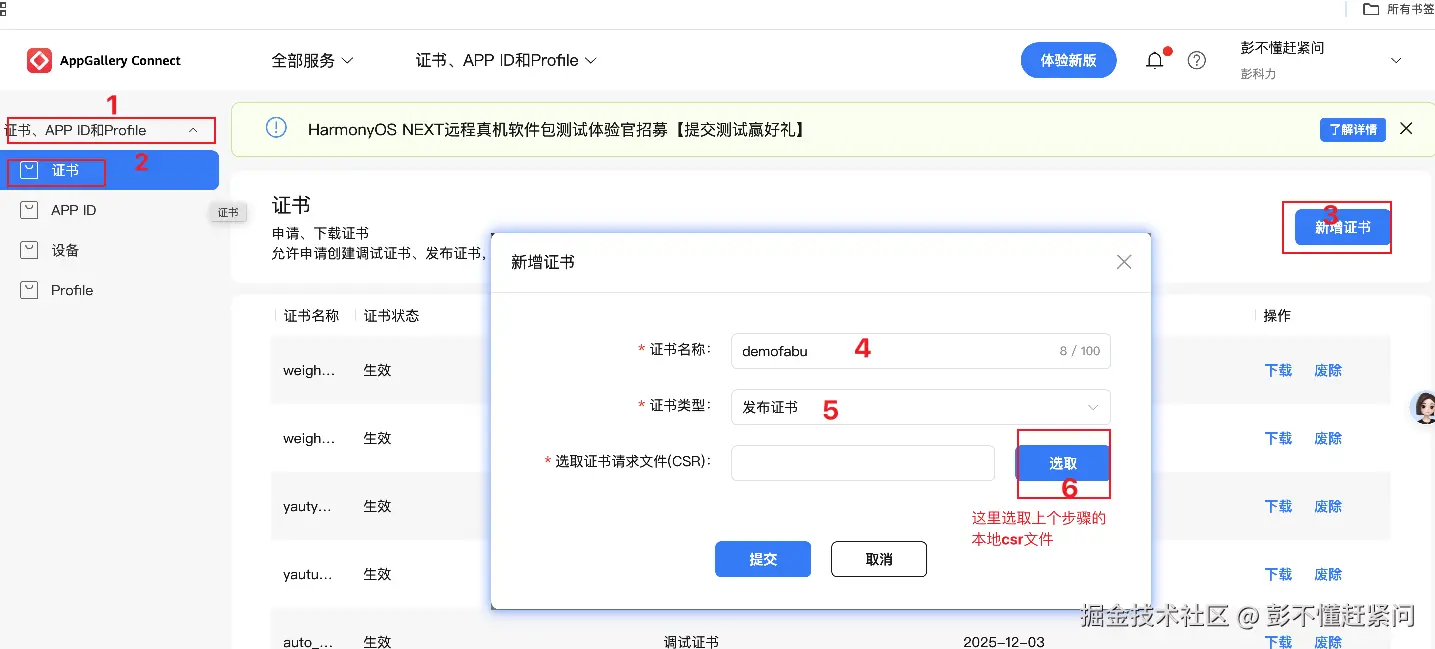Select the 设备 sidebar icon

[30, 250]
